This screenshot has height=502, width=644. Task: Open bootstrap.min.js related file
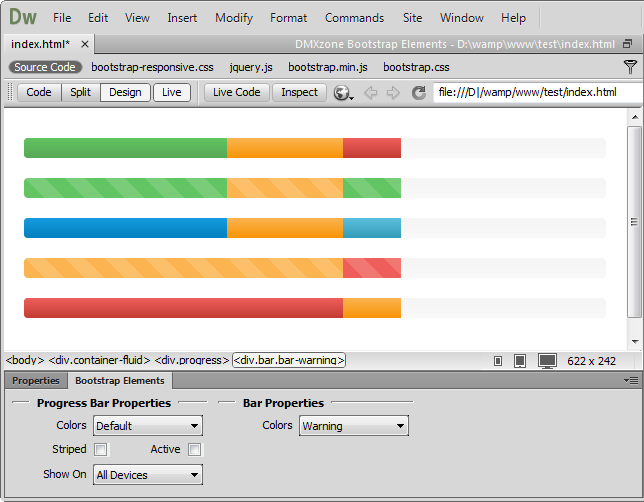(x=328, y=67)
